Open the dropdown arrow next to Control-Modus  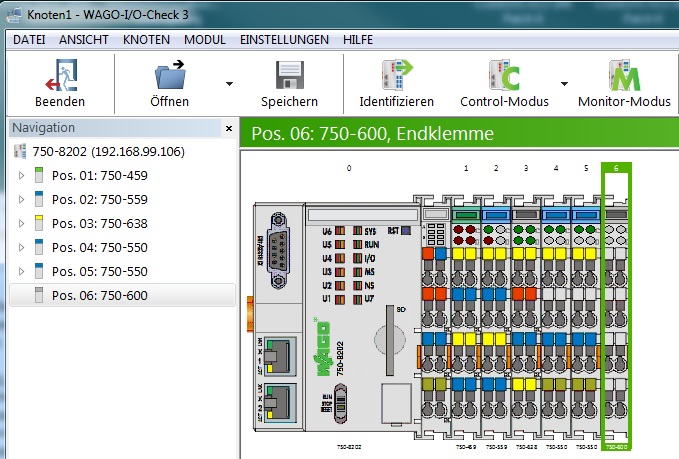(563, 84)
